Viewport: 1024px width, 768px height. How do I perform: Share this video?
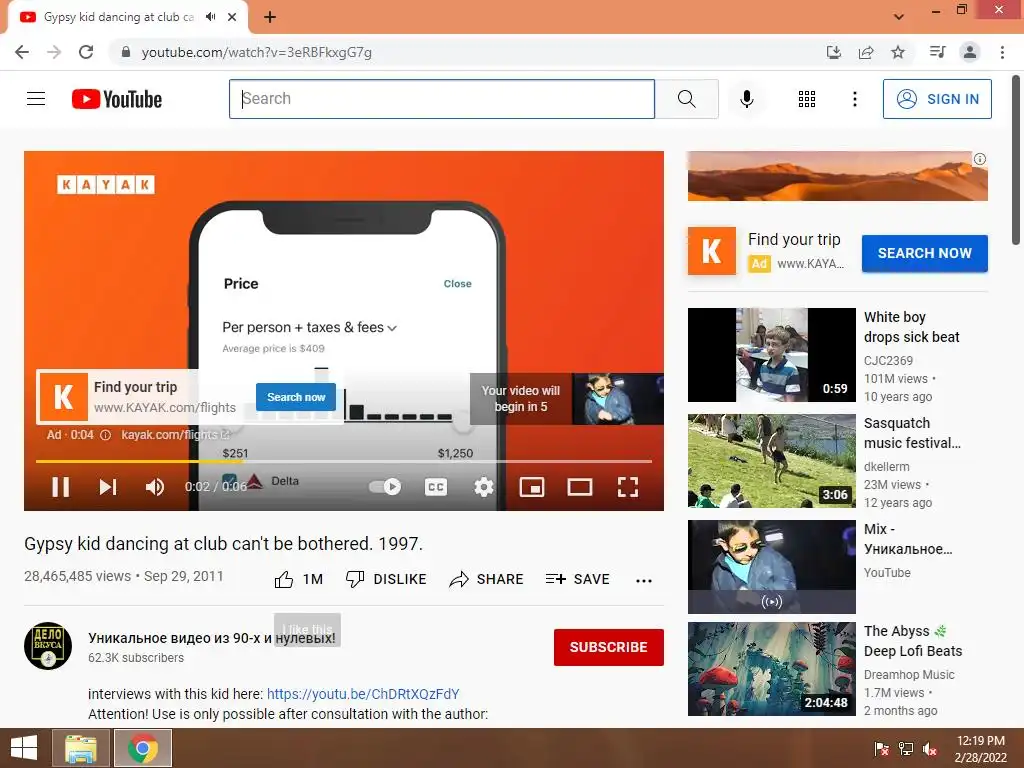(x=487, y=579)
